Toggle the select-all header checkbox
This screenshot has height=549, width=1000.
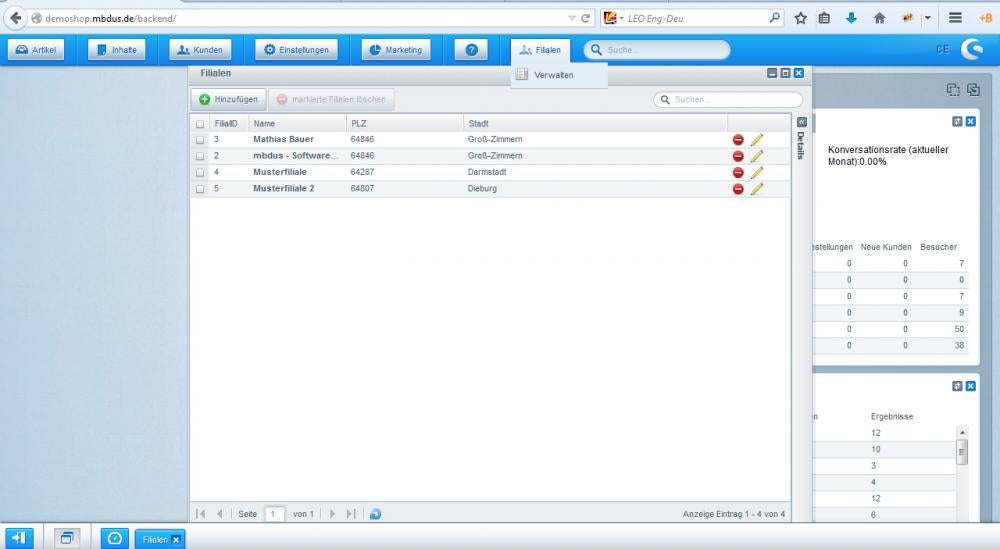200,124
